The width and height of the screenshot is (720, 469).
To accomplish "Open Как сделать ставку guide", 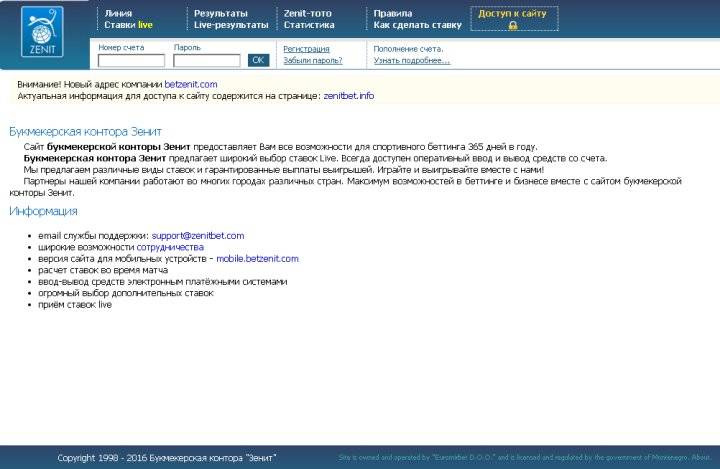I will [417, 25].
